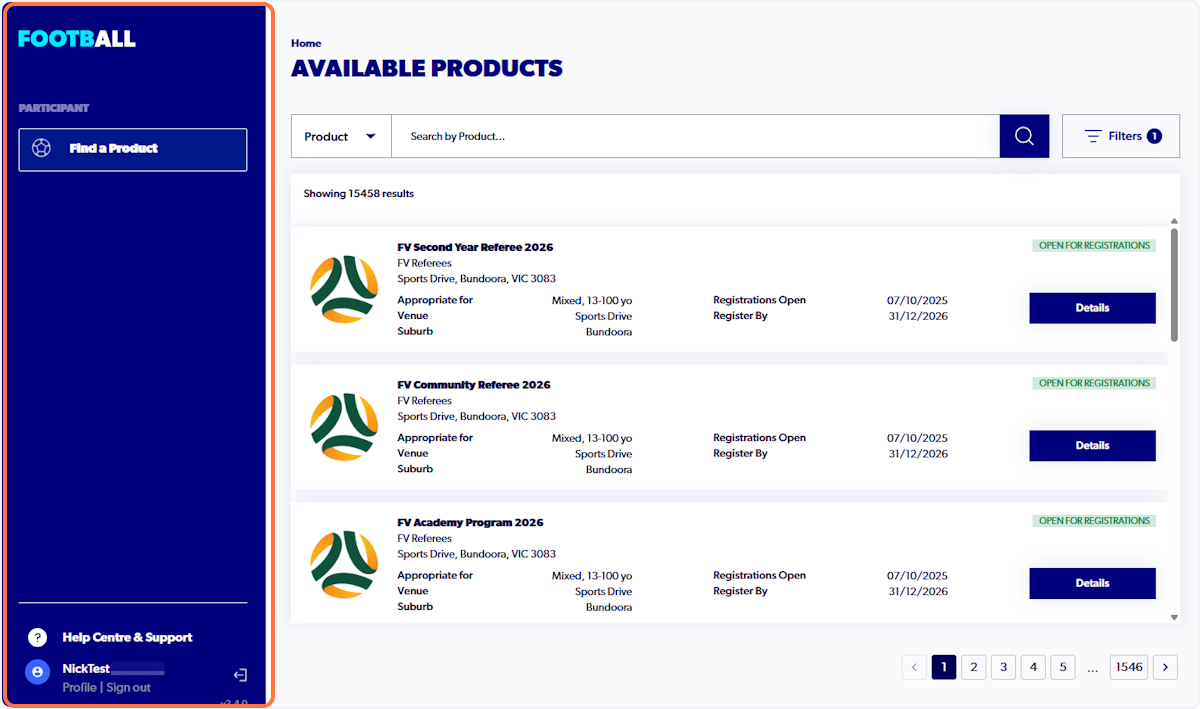The width and height of the screenshot is (1200, 709).
Task: Open Find a Product menu item
Action: [x=133, y=149]
